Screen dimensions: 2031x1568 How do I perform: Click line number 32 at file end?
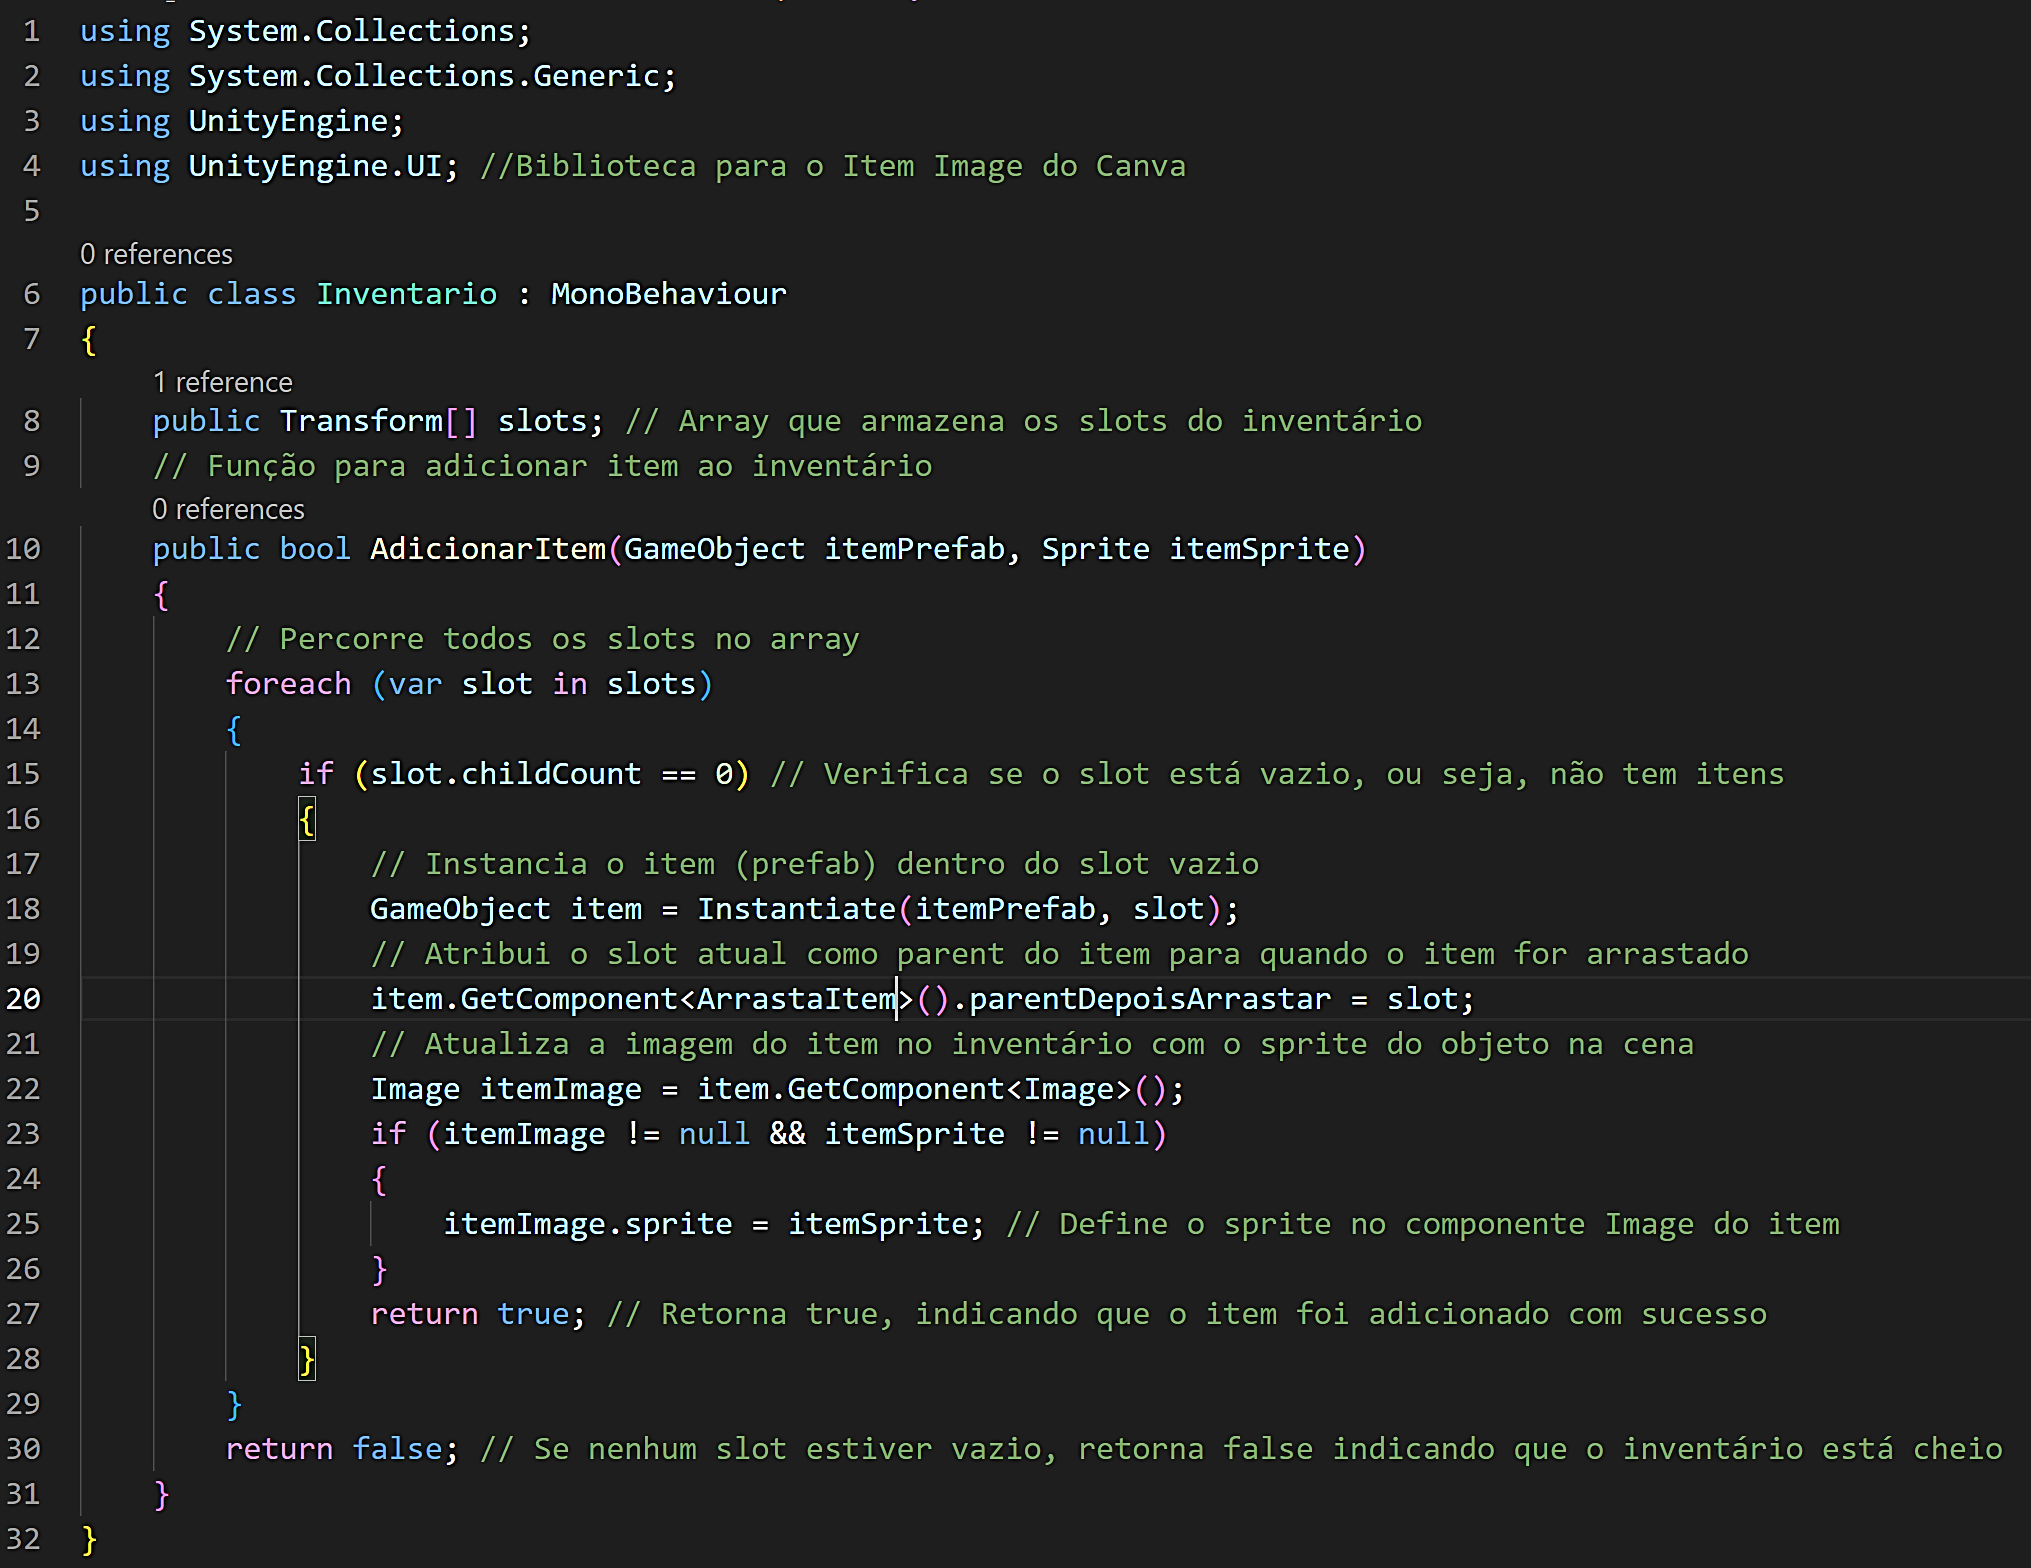pyautogui.click(x=24, y=1539)
